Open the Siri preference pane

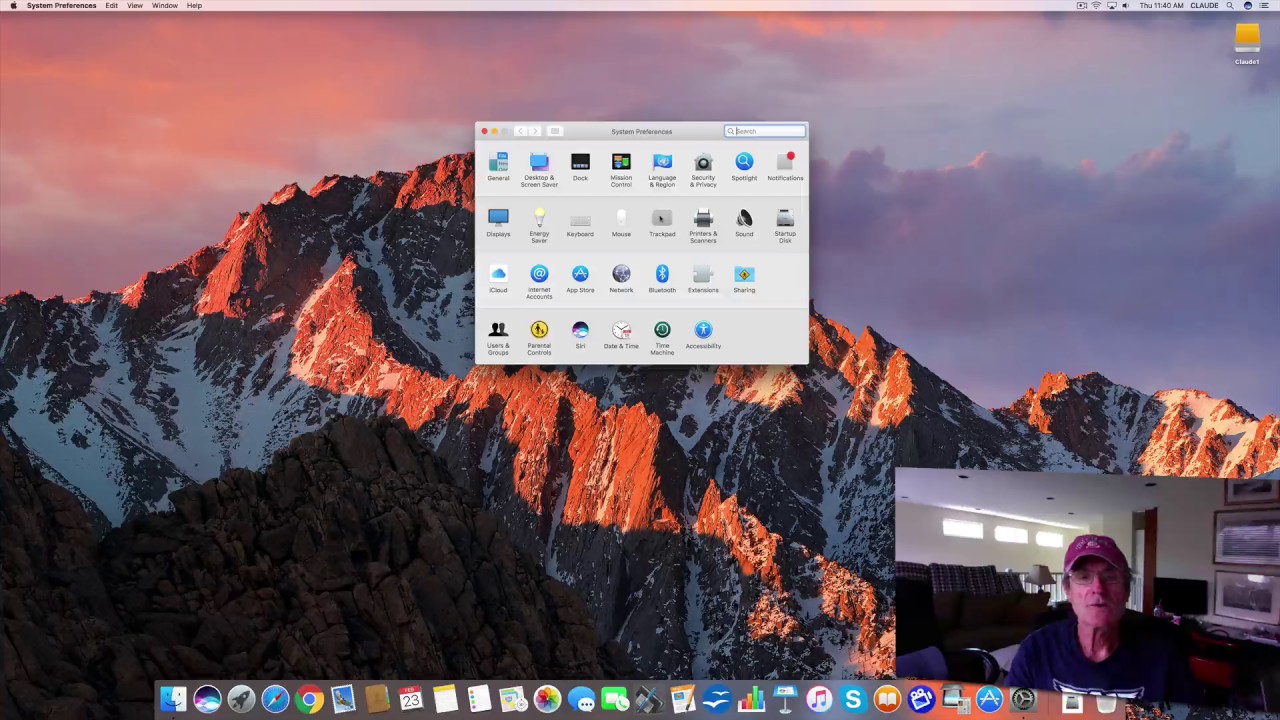[580, 335]
